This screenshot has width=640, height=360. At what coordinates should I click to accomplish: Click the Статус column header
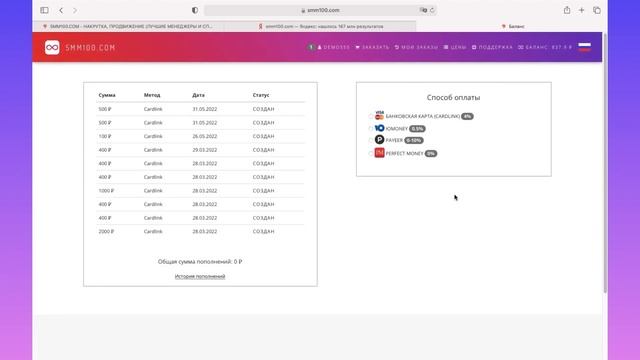[261, 95]
